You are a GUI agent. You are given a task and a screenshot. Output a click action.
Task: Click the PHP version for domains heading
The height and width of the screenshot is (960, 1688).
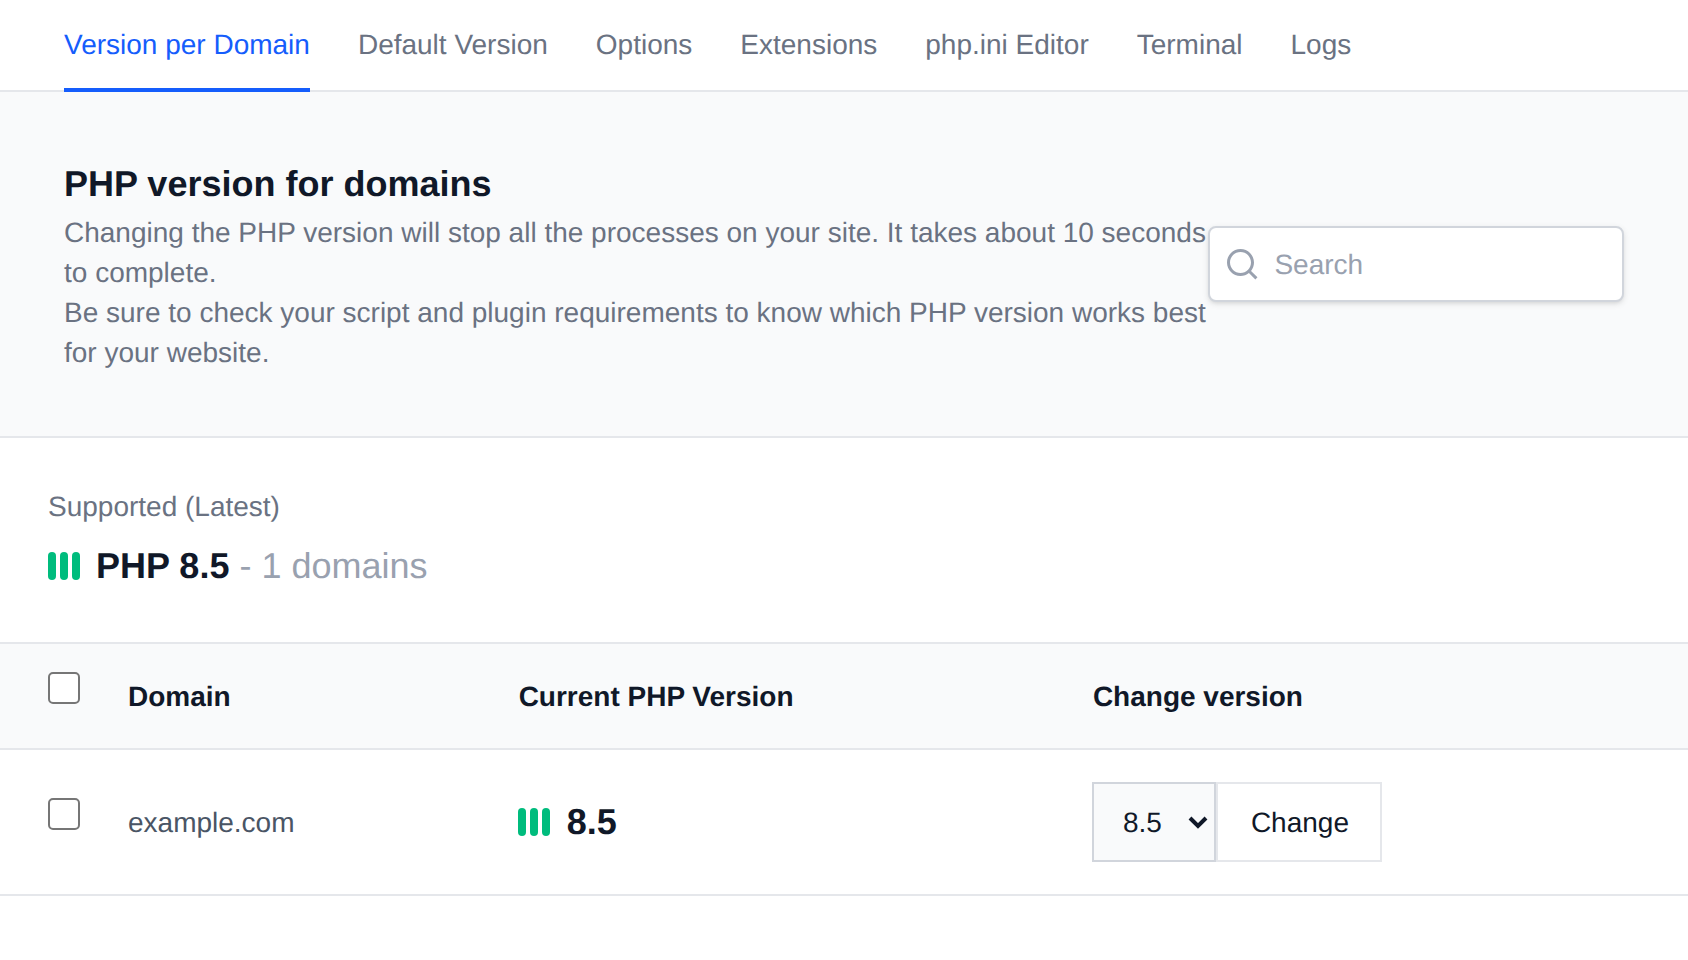[278, 184]
